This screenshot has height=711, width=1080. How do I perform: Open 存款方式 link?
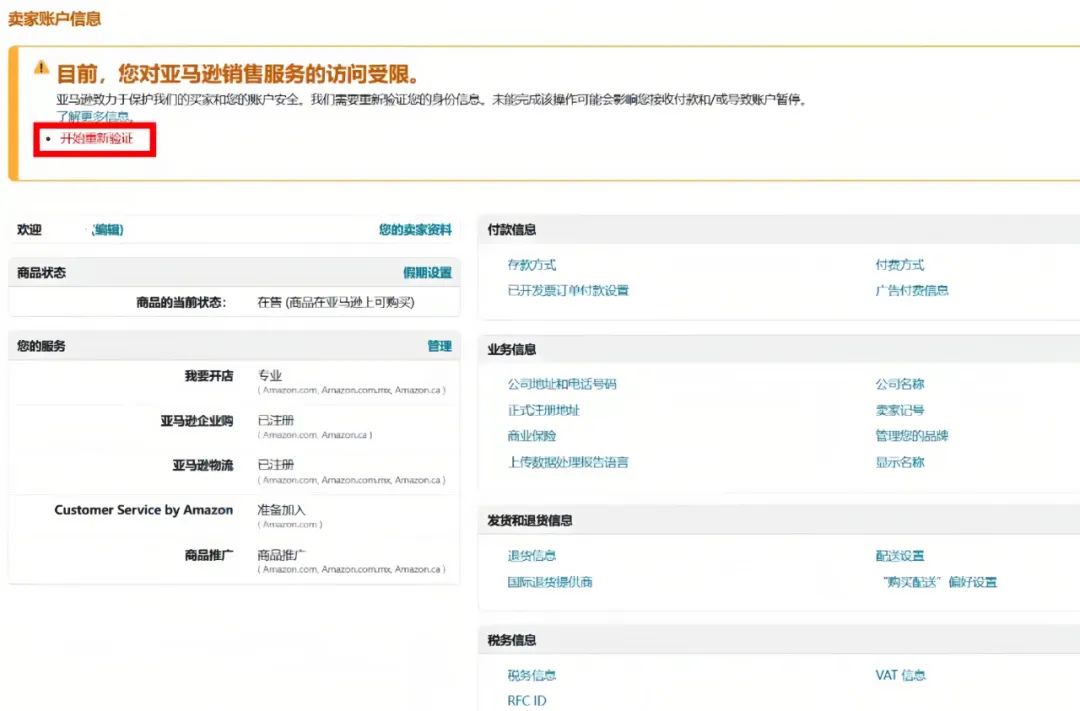tap(532, 265)
